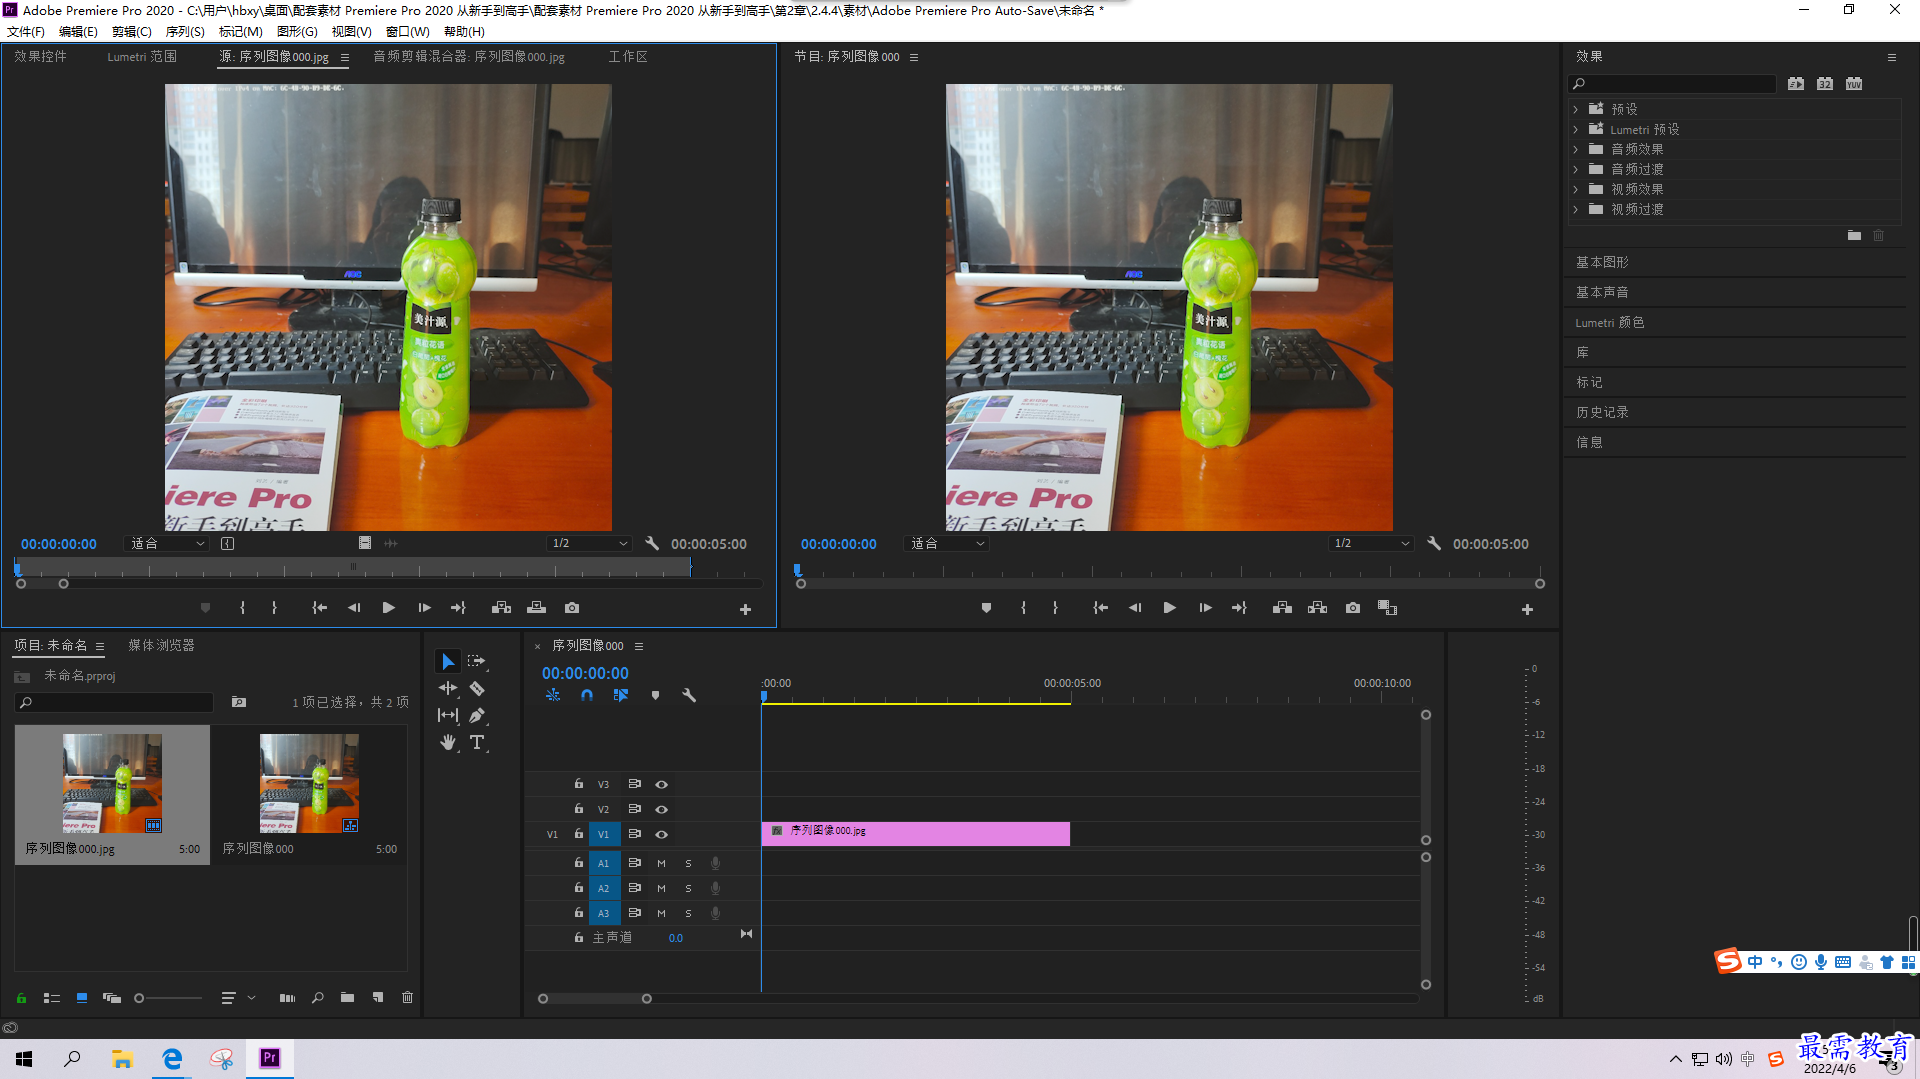
Task: Toggle lock on A3 track
Action: [578, 912]
